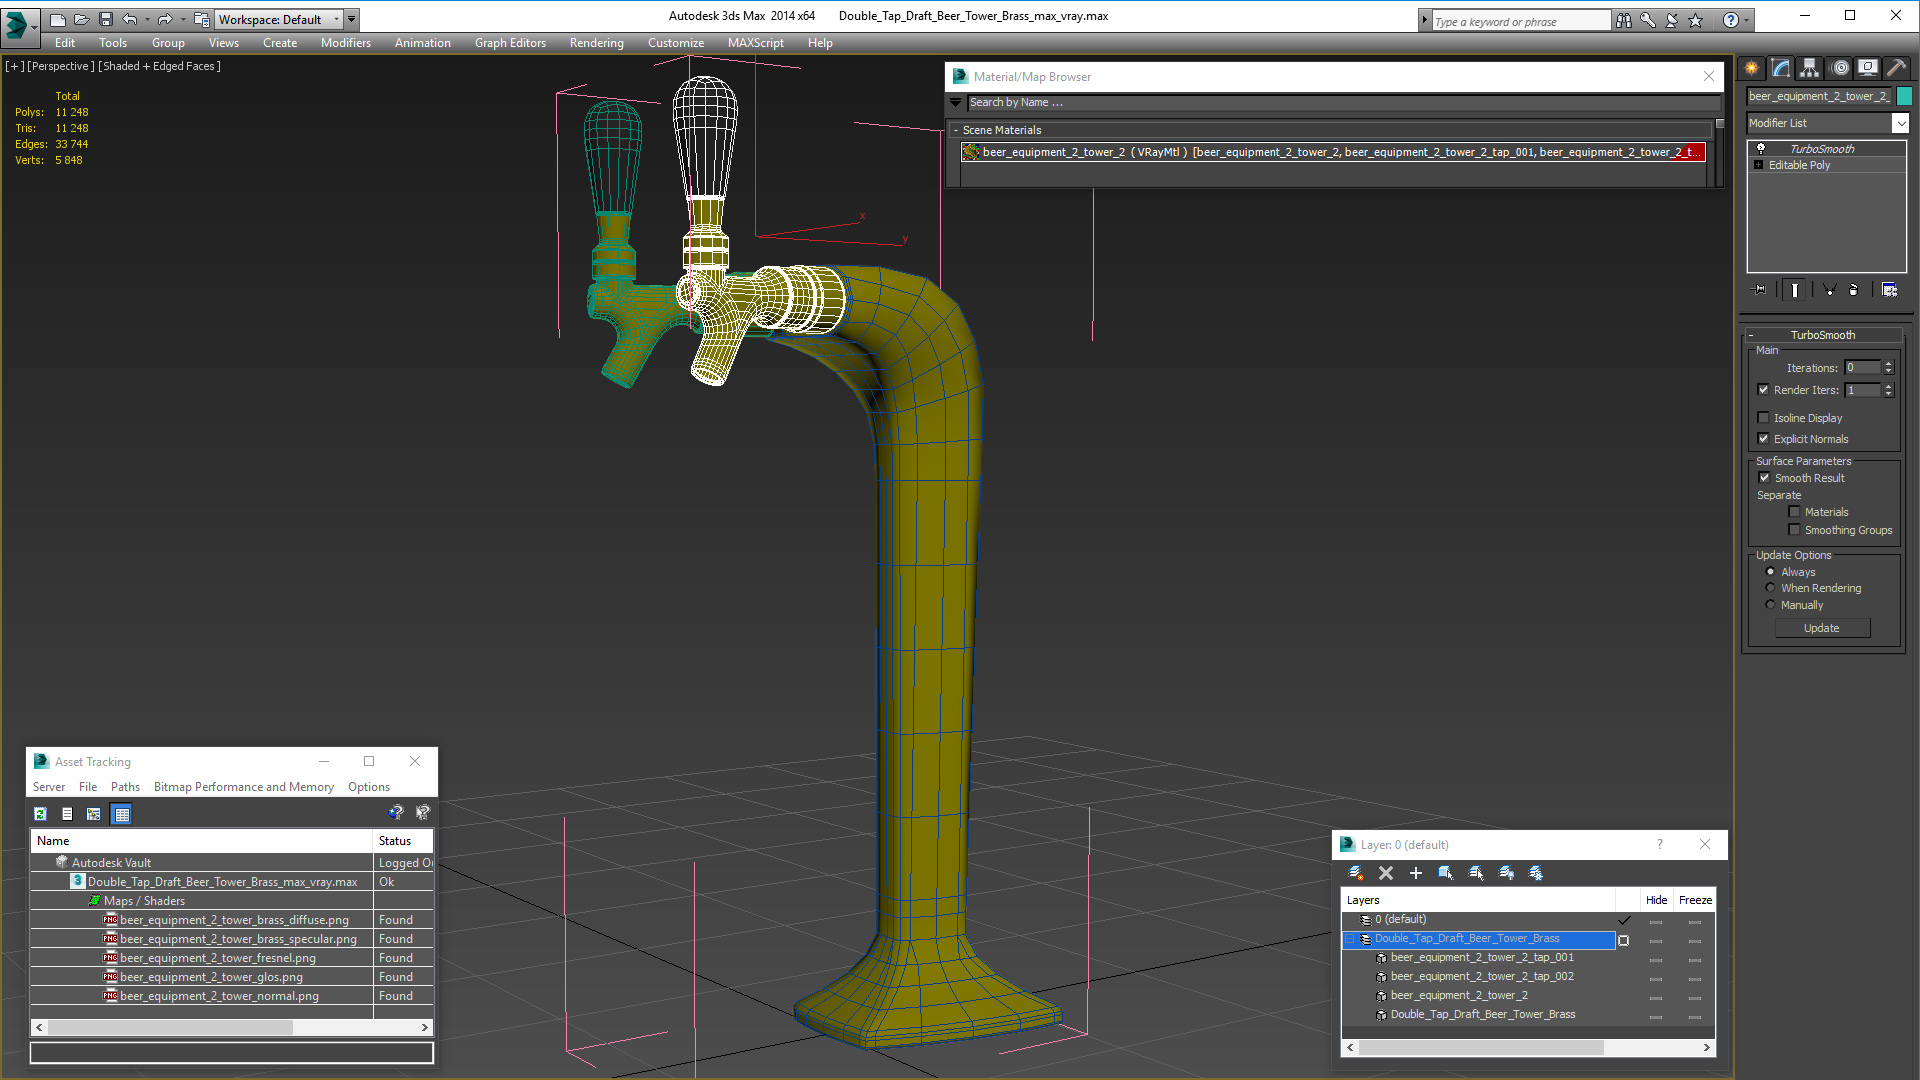The width and height of the screenshot is (1920, 1080).
Task: Remove modifier from the stack trash icon
Action: (x=1853, y=290)
